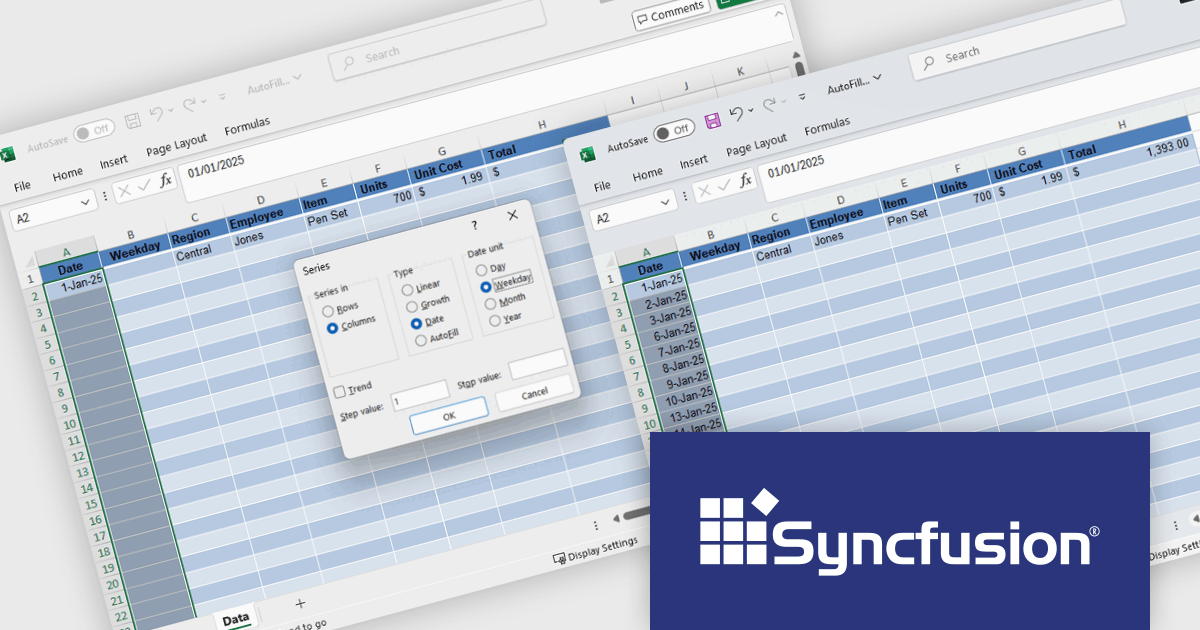1200x630 pixels.
Task: Open the Name Box dropdown in the left window
Action: click(x=86, y=203)
